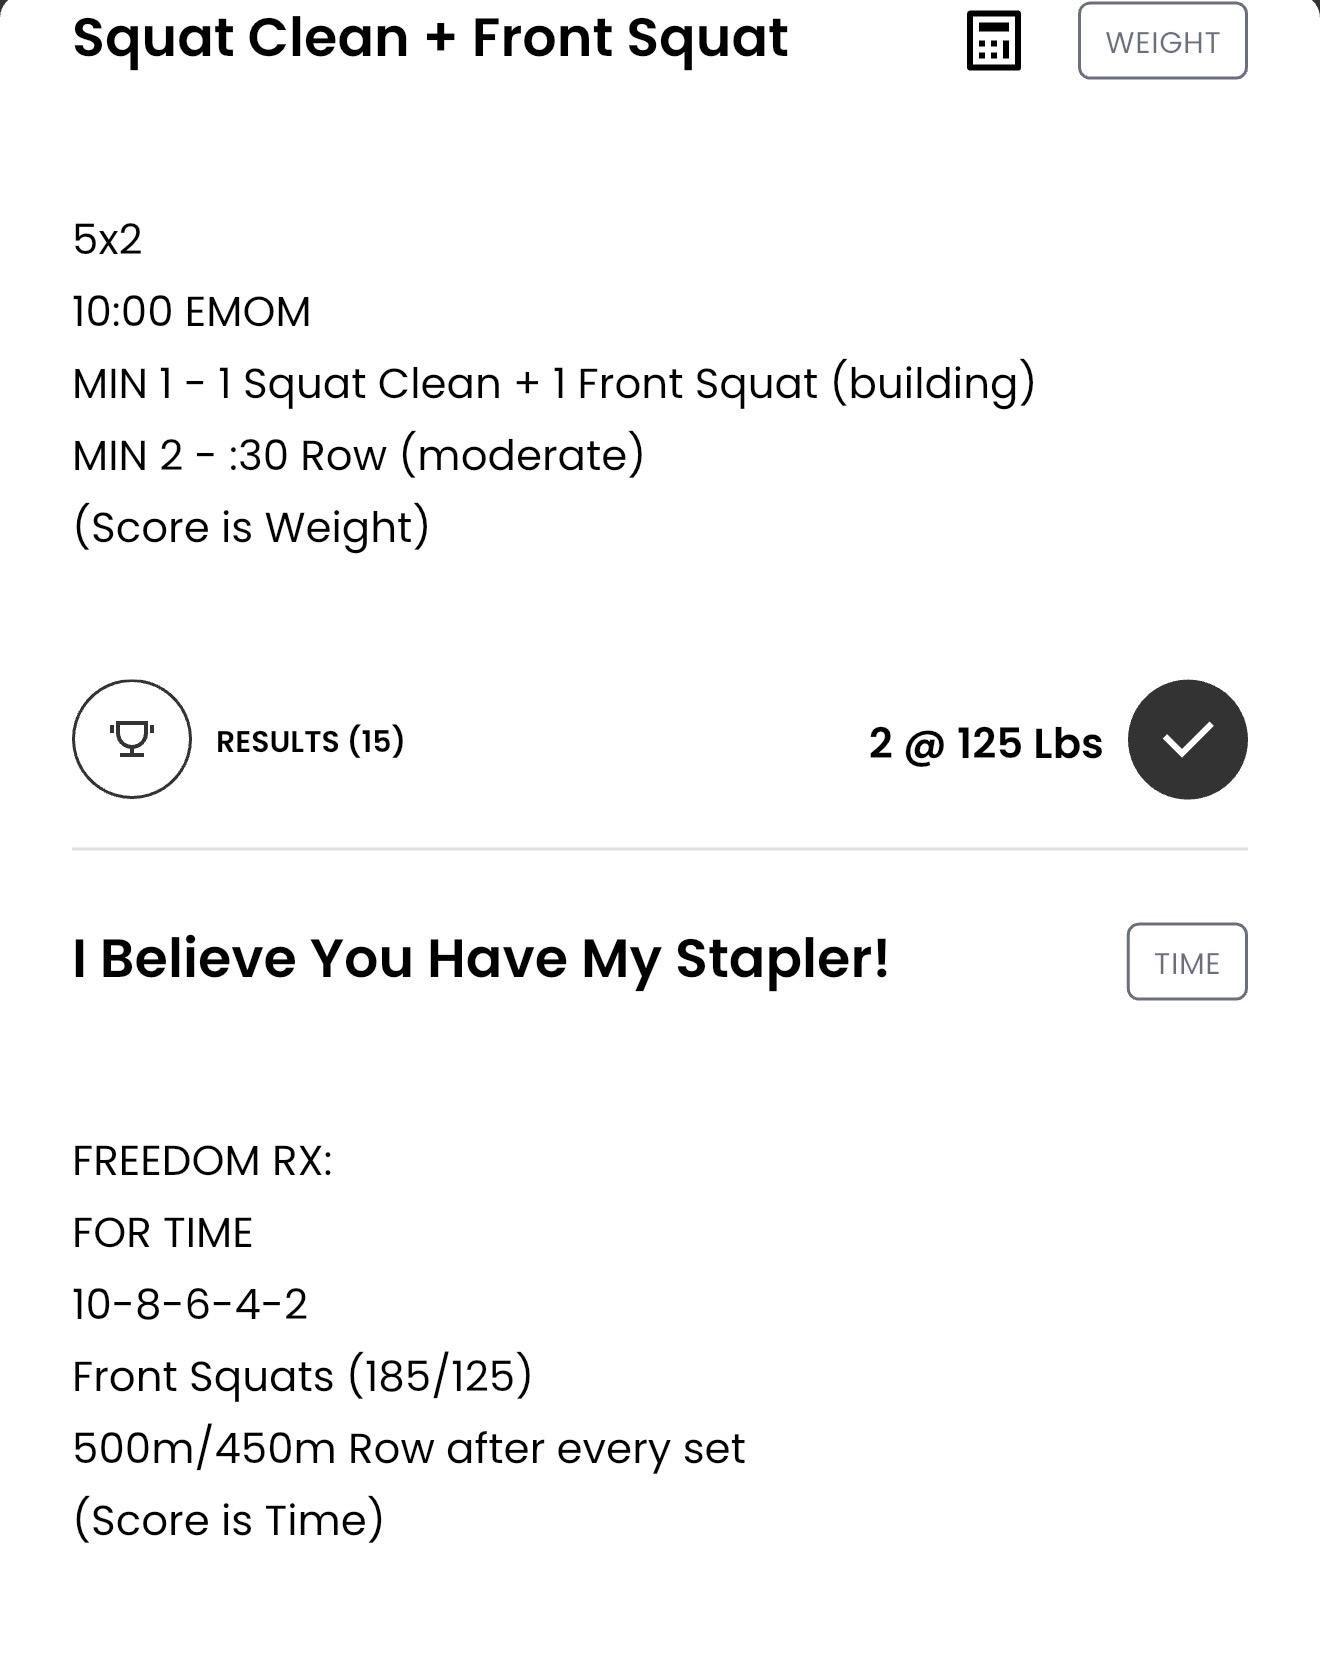View RESULTS (15) for Squat Clean
The height and width of the screenshot is (1655, 1320).
(310, 741)
